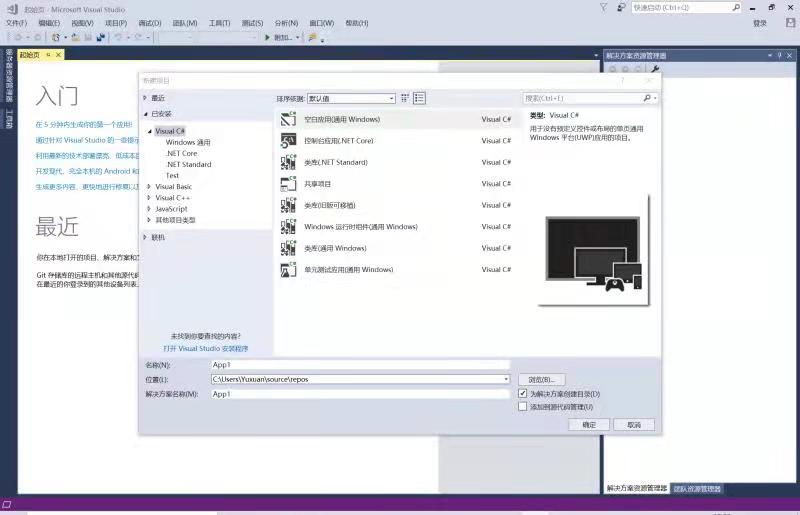Viewport: 800px width, 515px height.
Task: Click the Undo toolbar icon
Action: point(118,37)
